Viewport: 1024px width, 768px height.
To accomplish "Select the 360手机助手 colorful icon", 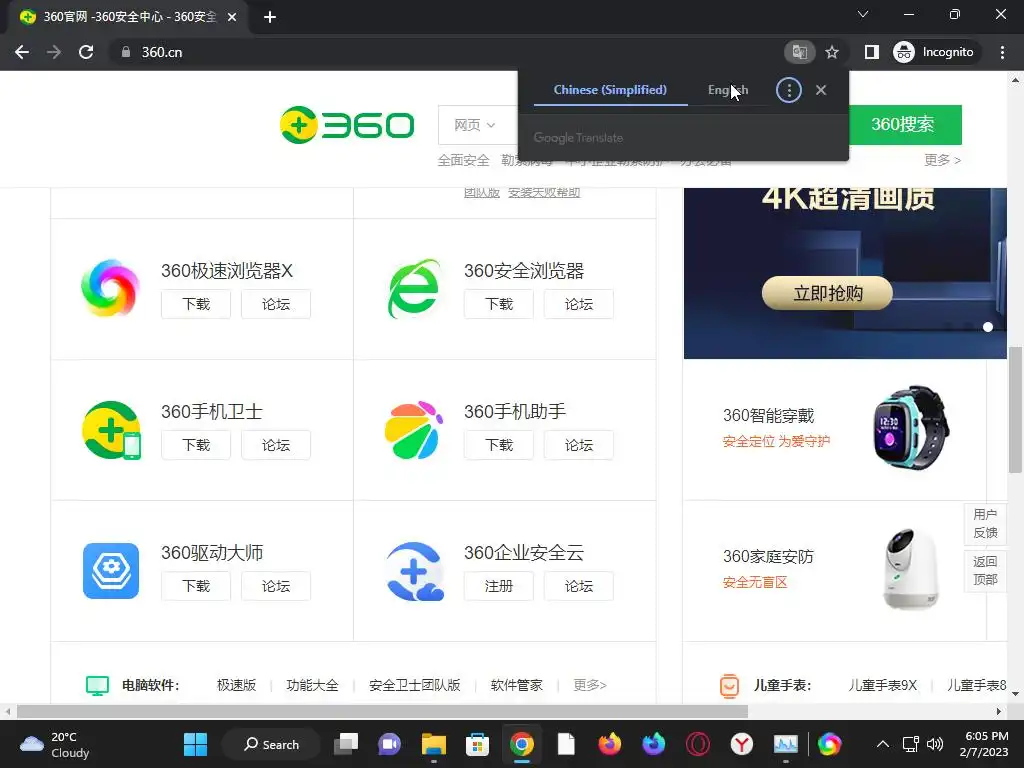I will tap(413, 430).
